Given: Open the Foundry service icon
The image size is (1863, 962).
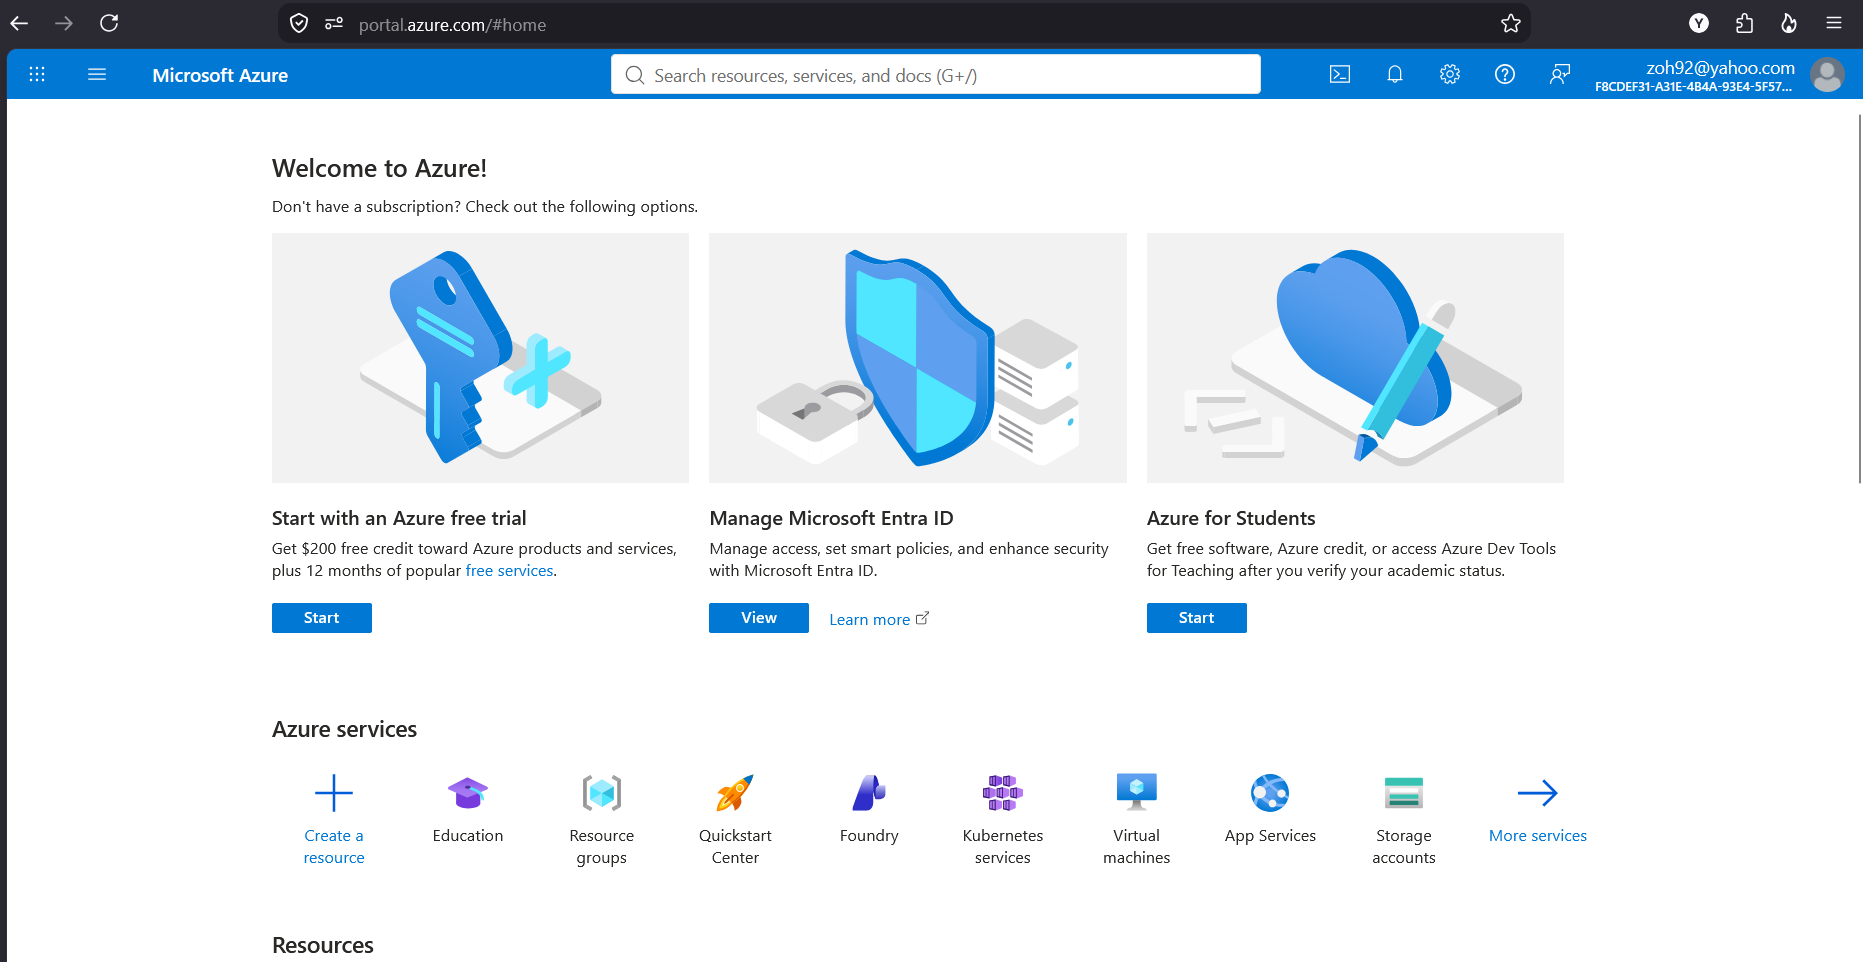Looking at the screenshot, I should 869,793.
